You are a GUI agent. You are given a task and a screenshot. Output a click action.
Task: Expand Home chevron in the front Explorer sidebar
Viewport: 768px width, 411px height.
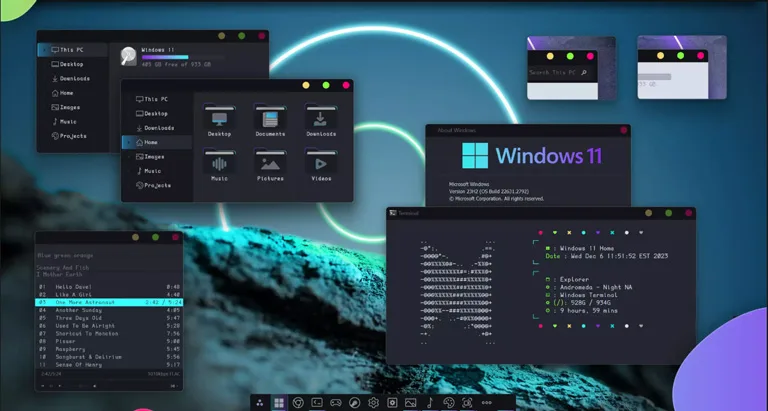click(x=129, y=143)
